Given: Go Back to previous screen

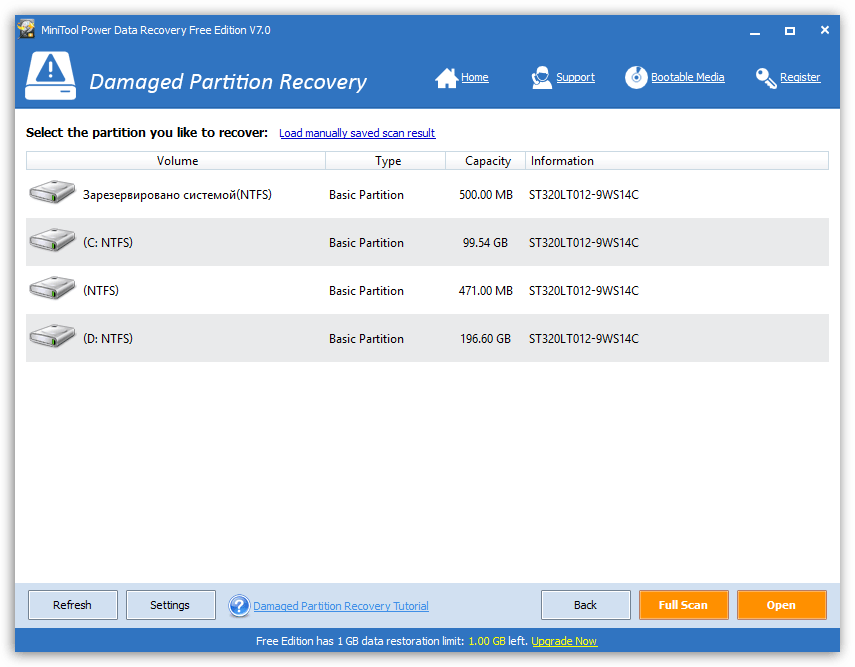Looking at the screenshot, I should [x=585, y=605].
